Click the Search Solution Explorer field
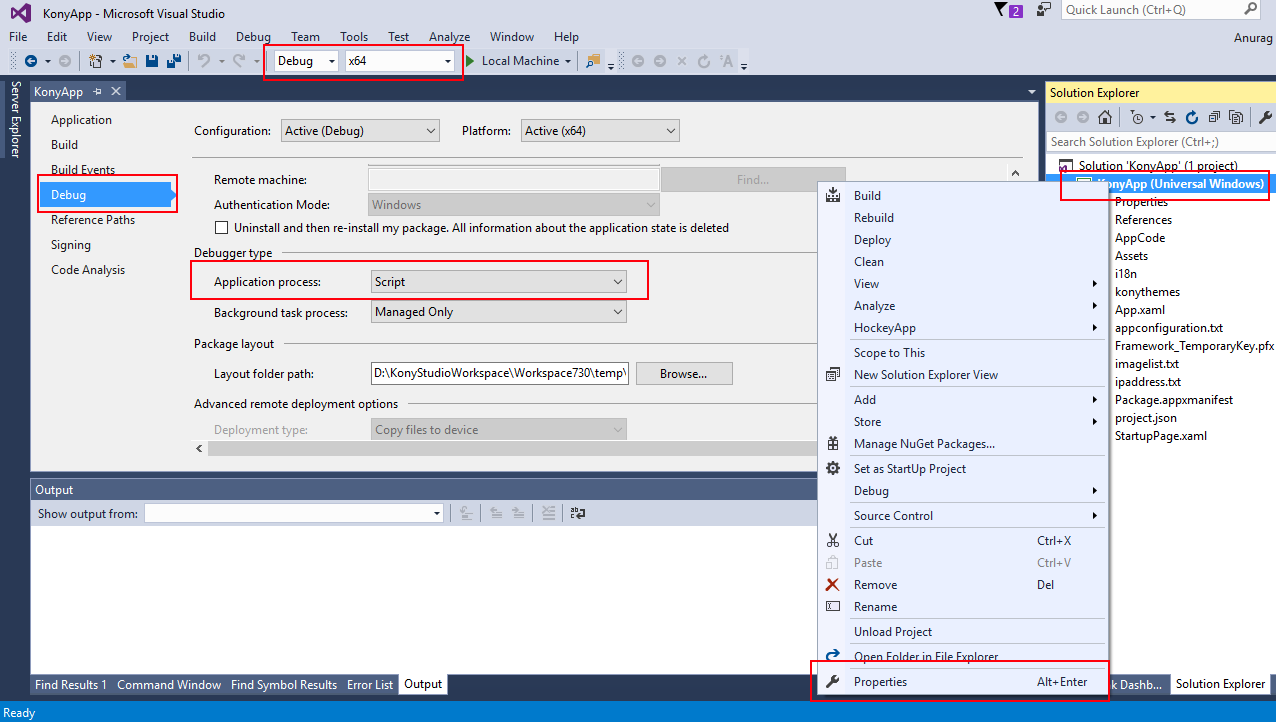 point(1160,142)
